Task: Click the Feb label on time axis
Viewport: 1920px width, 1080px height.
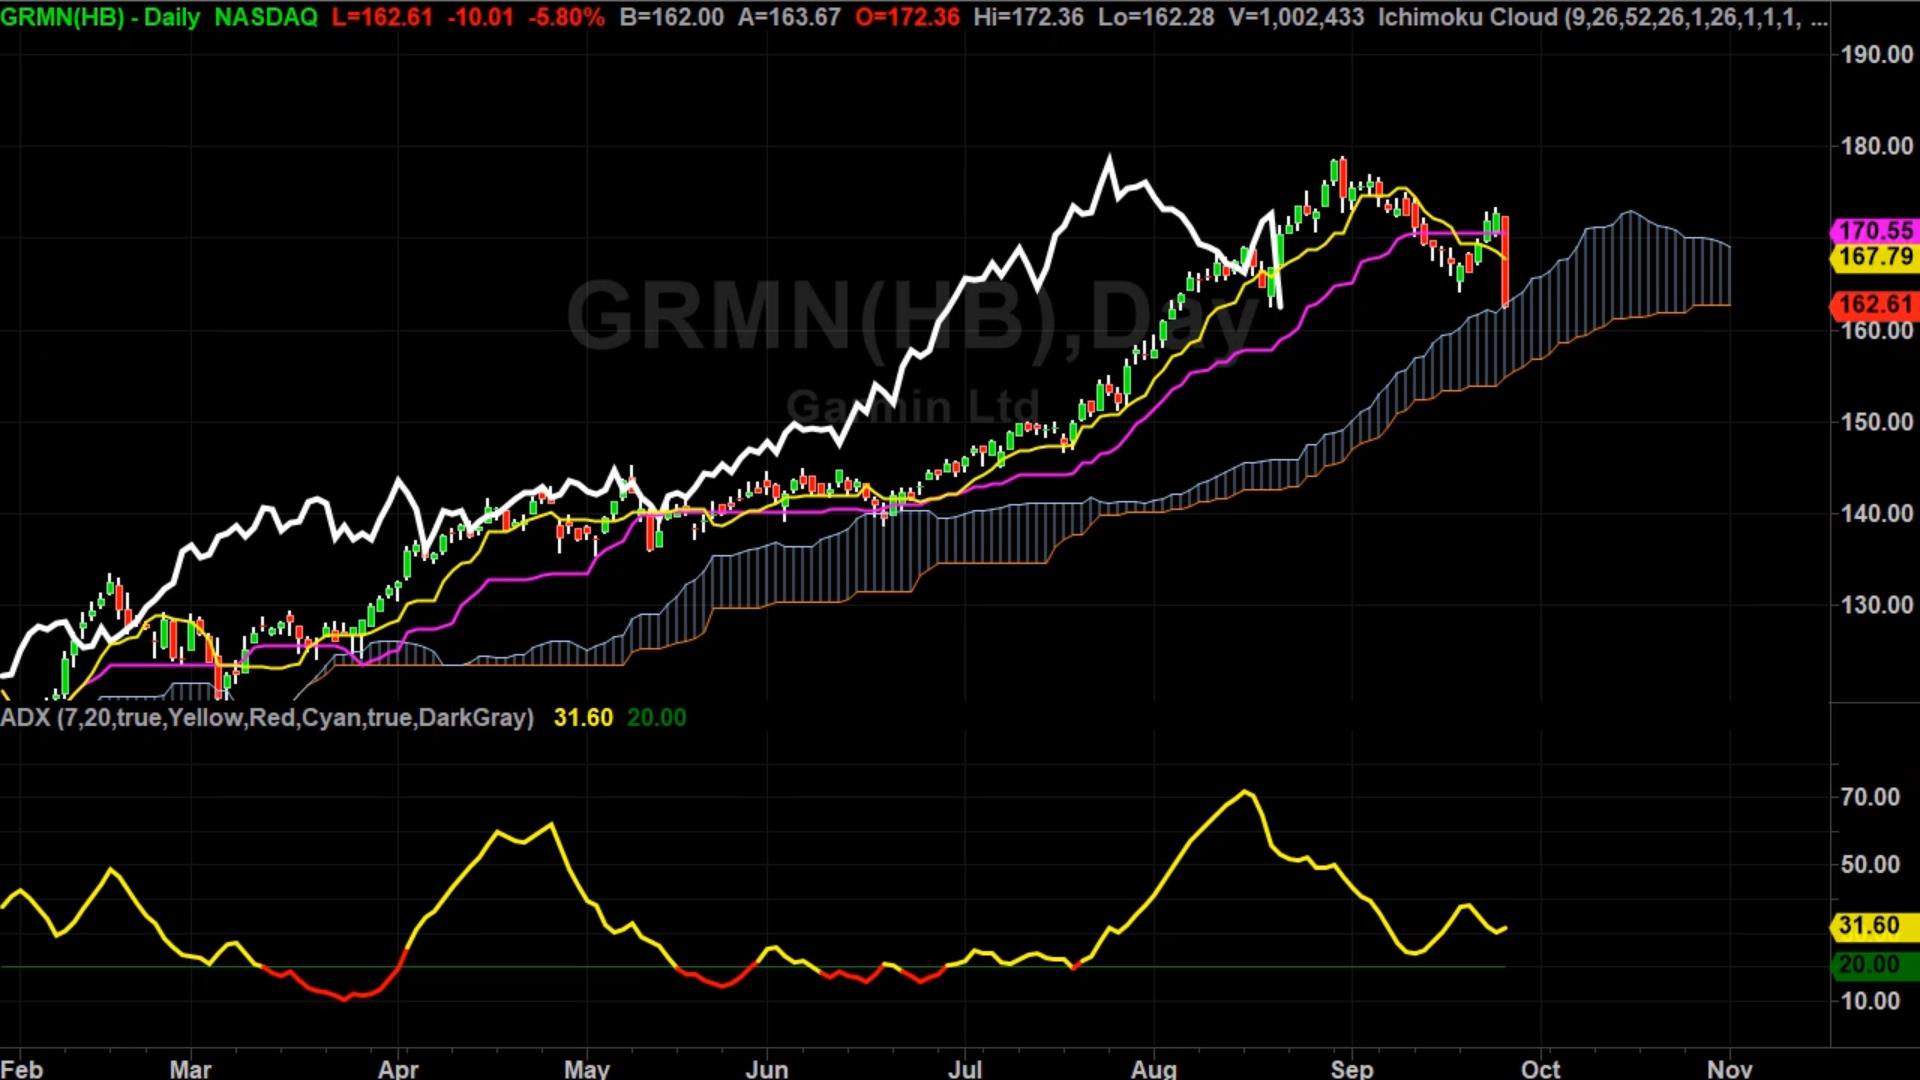Action: click(22, 1068)
